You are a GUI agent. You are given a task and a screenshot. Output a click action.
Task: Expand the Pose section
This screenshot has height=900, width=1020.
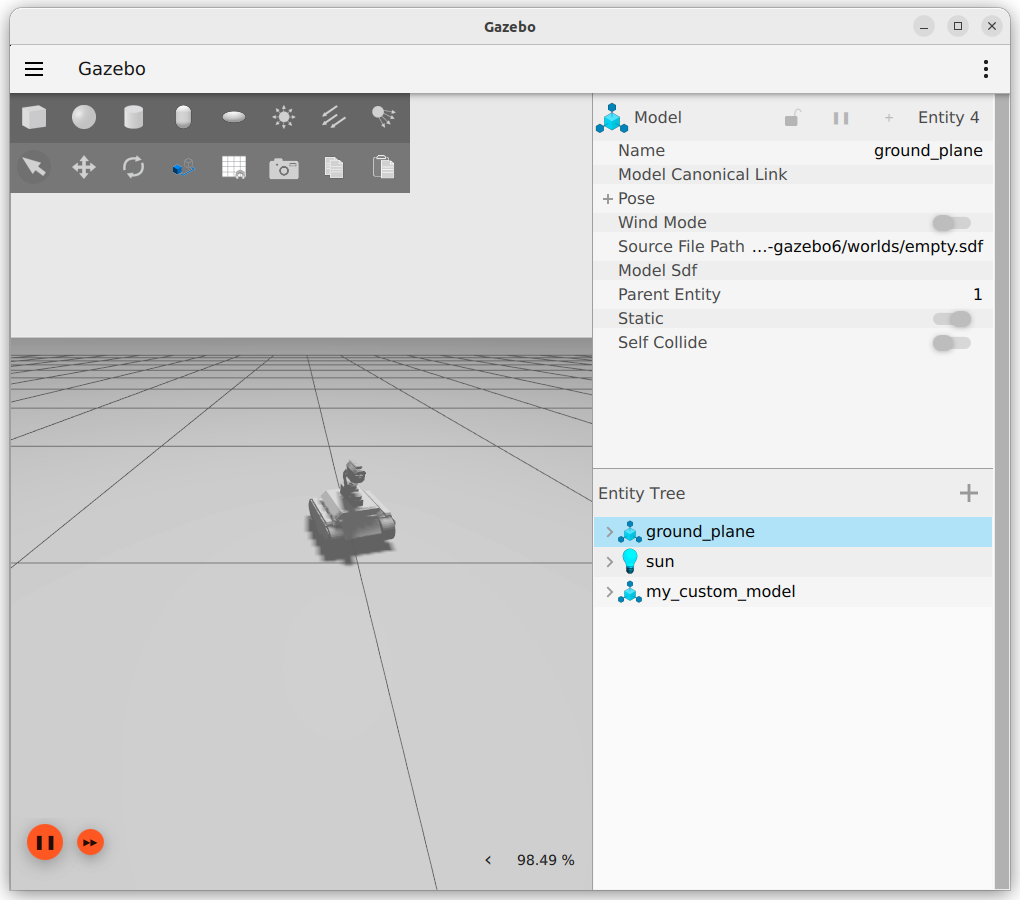[608, 199]
